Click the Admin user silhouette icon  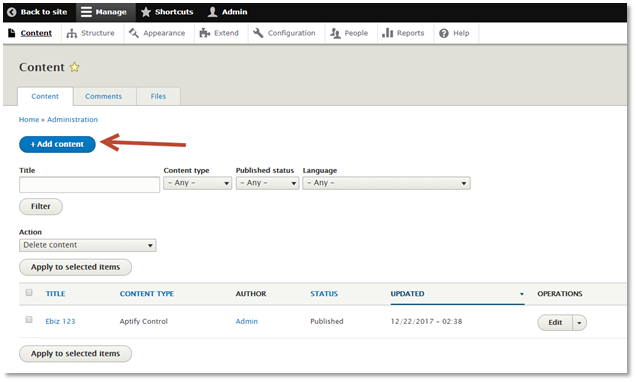[x=212, y=12]
